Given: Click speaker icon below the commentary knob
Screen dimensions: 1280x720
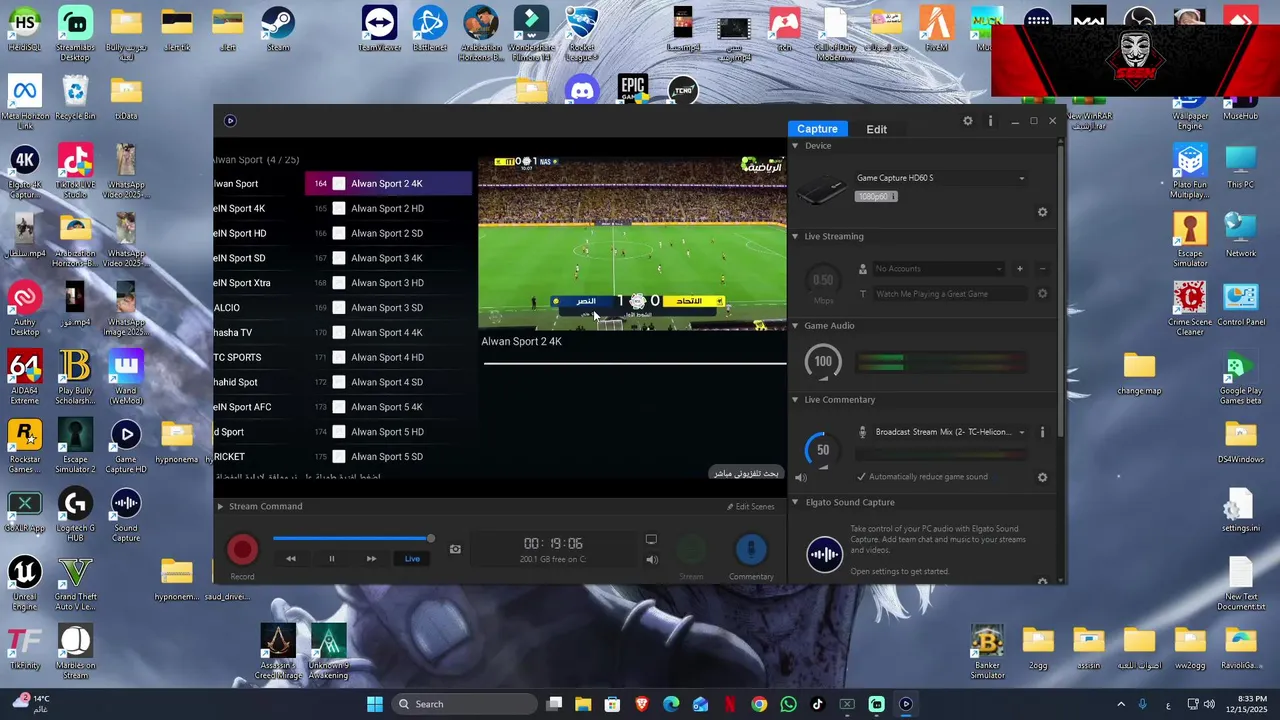Looking at the screenshot, I should [x=800, y=478].
